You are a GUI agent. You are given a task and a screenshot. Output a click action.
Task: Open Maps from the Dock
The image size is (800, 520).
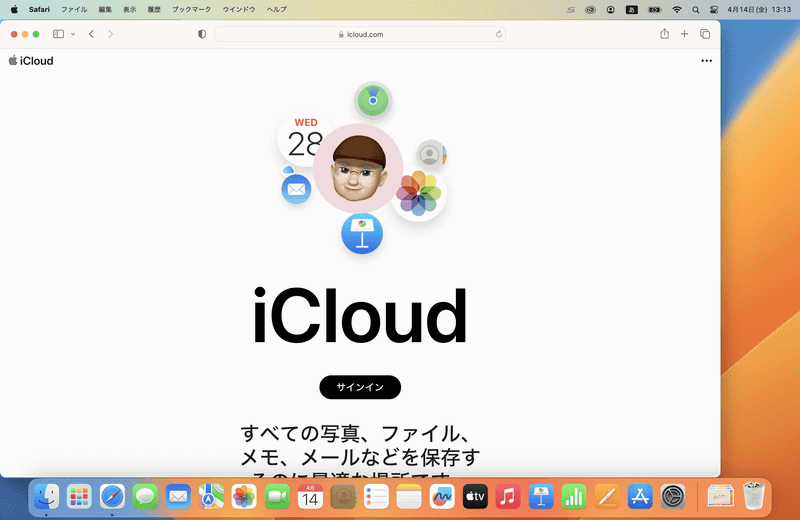click(211, 497)
